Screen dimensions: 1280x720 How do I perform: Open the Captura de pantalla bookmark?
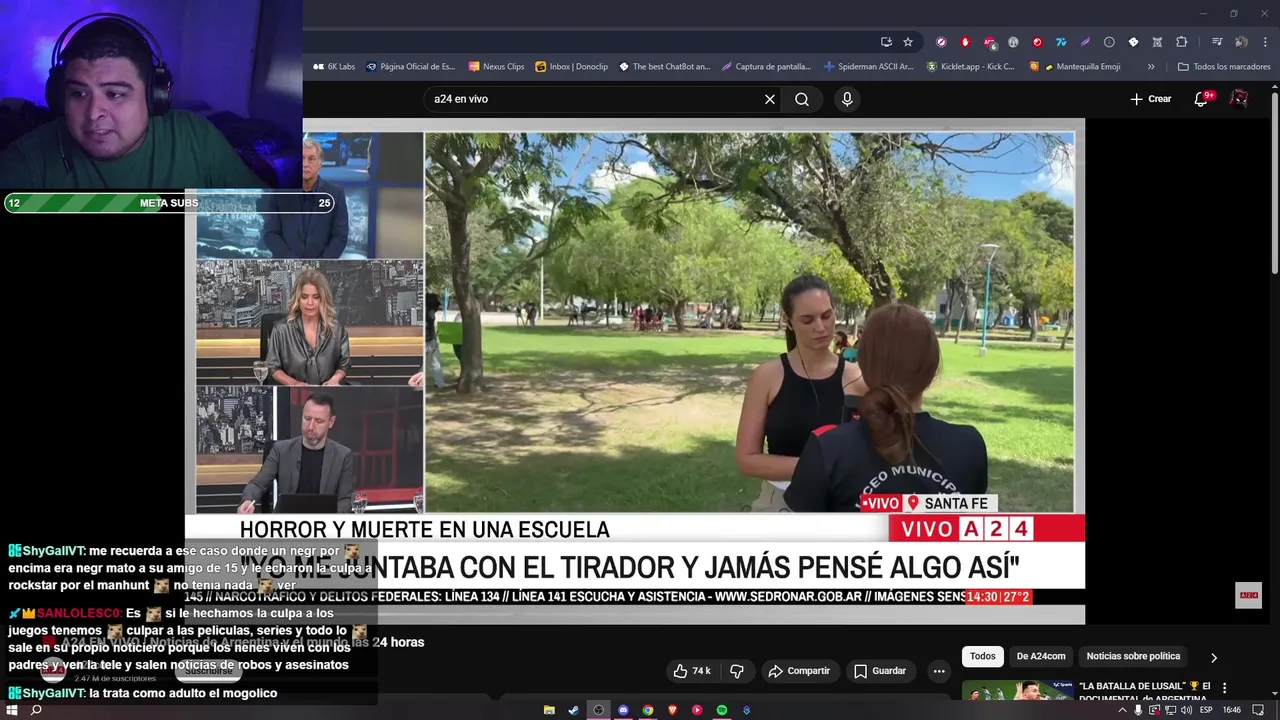(x=766, y=67)
